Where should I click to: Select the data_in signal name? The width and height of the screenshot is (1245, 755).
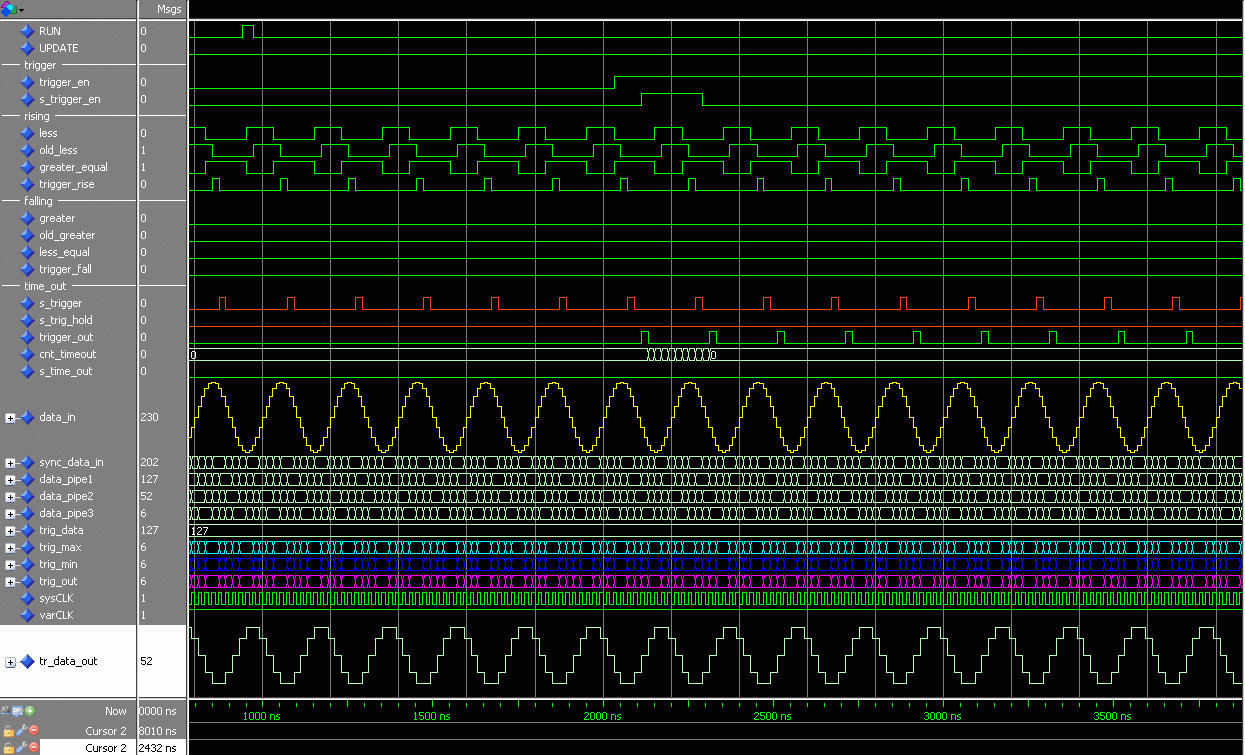[x=57, y=418]
